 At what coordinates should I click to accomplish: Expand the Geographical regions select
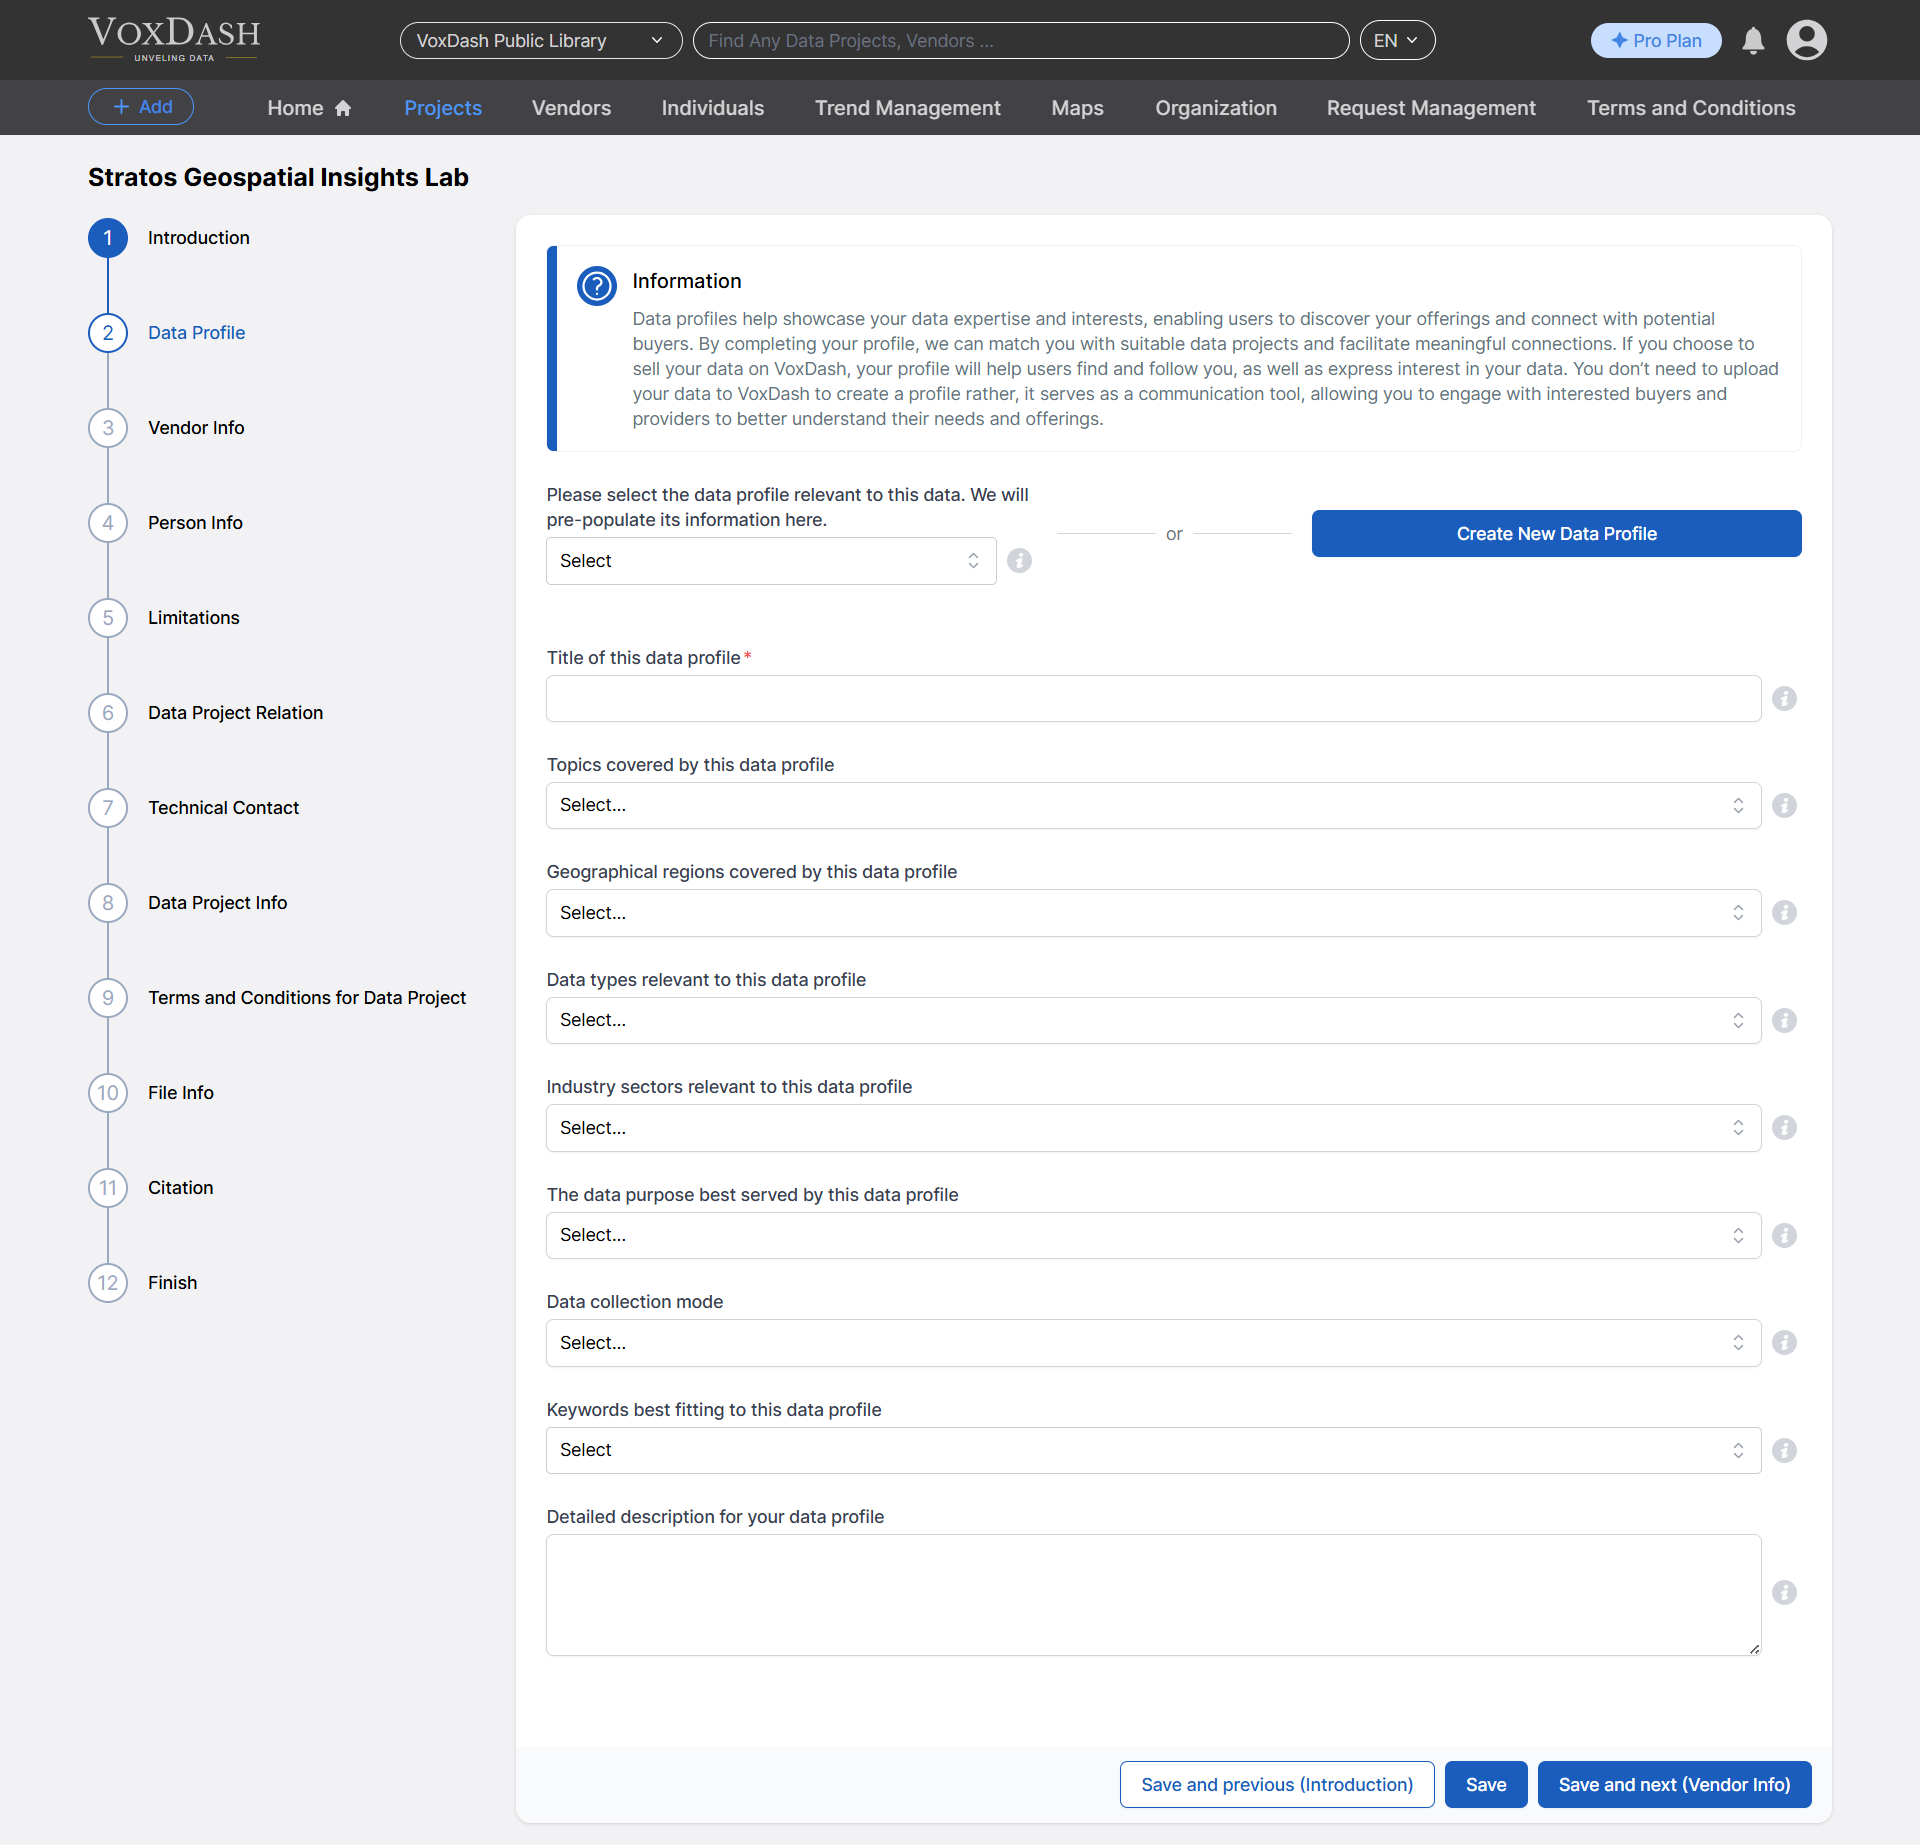tap(1151, 912)
